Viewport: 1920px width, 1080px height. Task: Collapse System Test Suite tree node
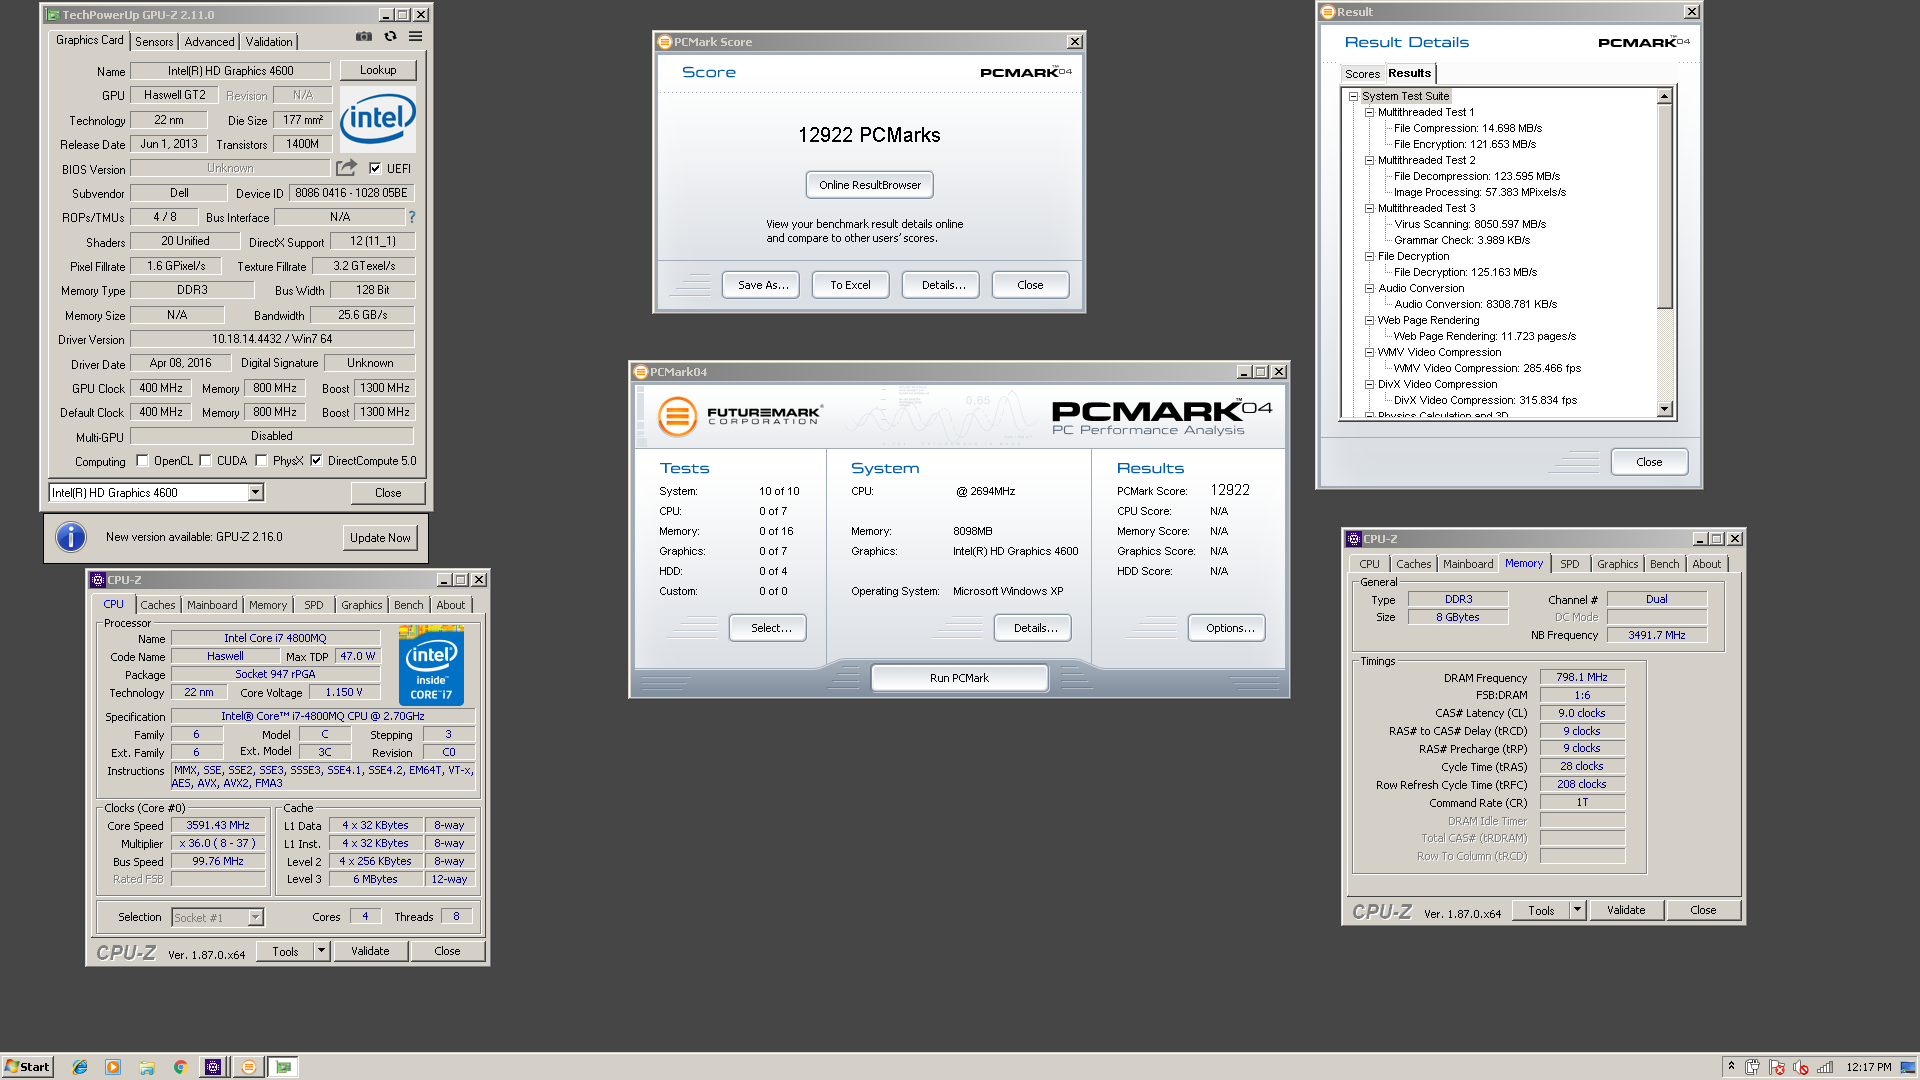click(1353, 96)
